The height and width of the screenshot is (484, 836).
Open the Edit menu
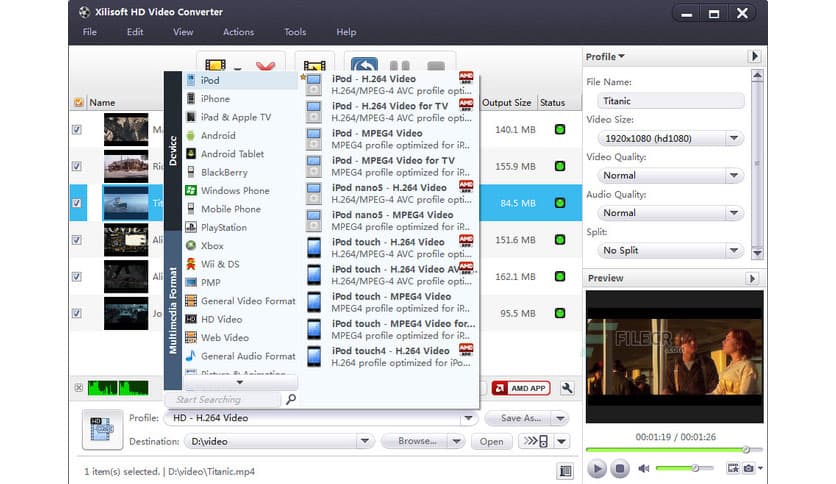(135, 32)
